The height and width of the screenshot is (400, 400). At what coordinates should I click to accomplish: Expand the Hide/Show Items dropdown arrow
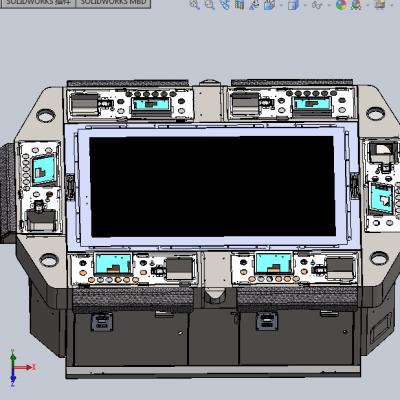(329, 5)
